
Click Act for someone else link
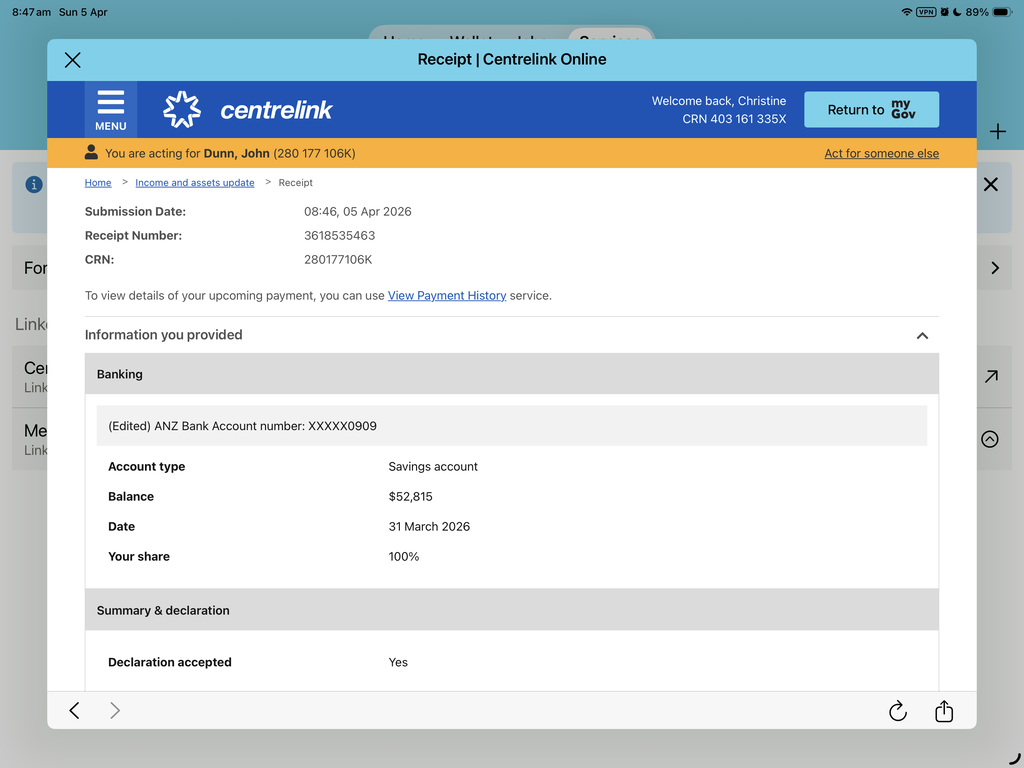point(881,153)
